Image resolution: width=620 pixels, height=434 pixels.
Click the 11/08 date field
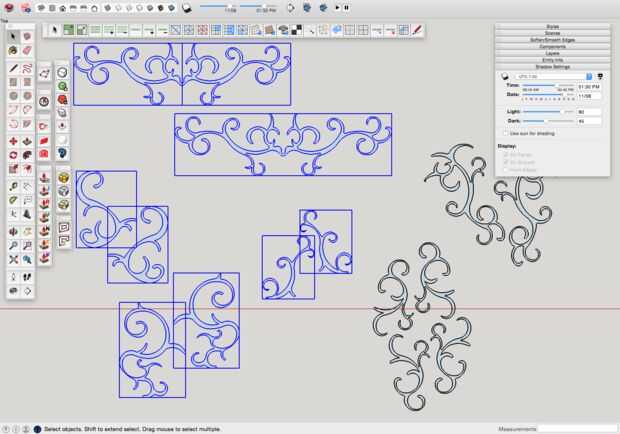(x=589, y=96)
